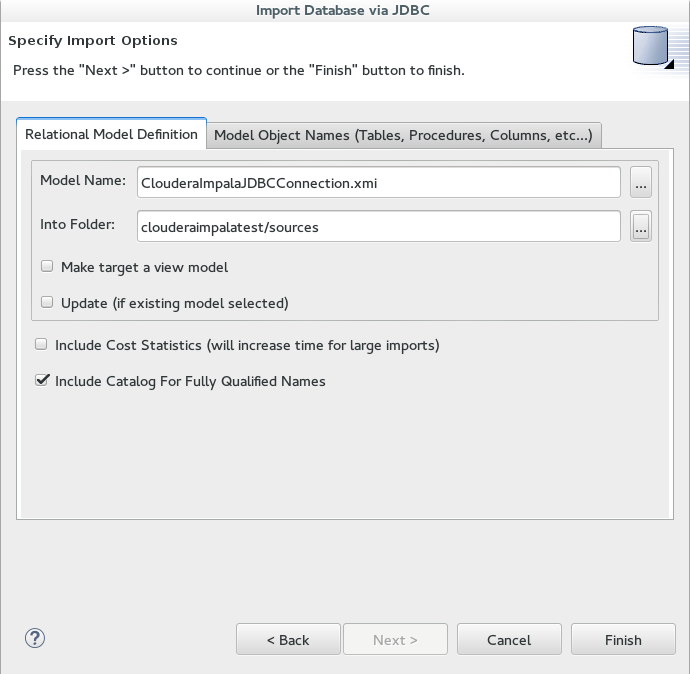Click the database cylinder wizard icon

(x=652, y=46)
